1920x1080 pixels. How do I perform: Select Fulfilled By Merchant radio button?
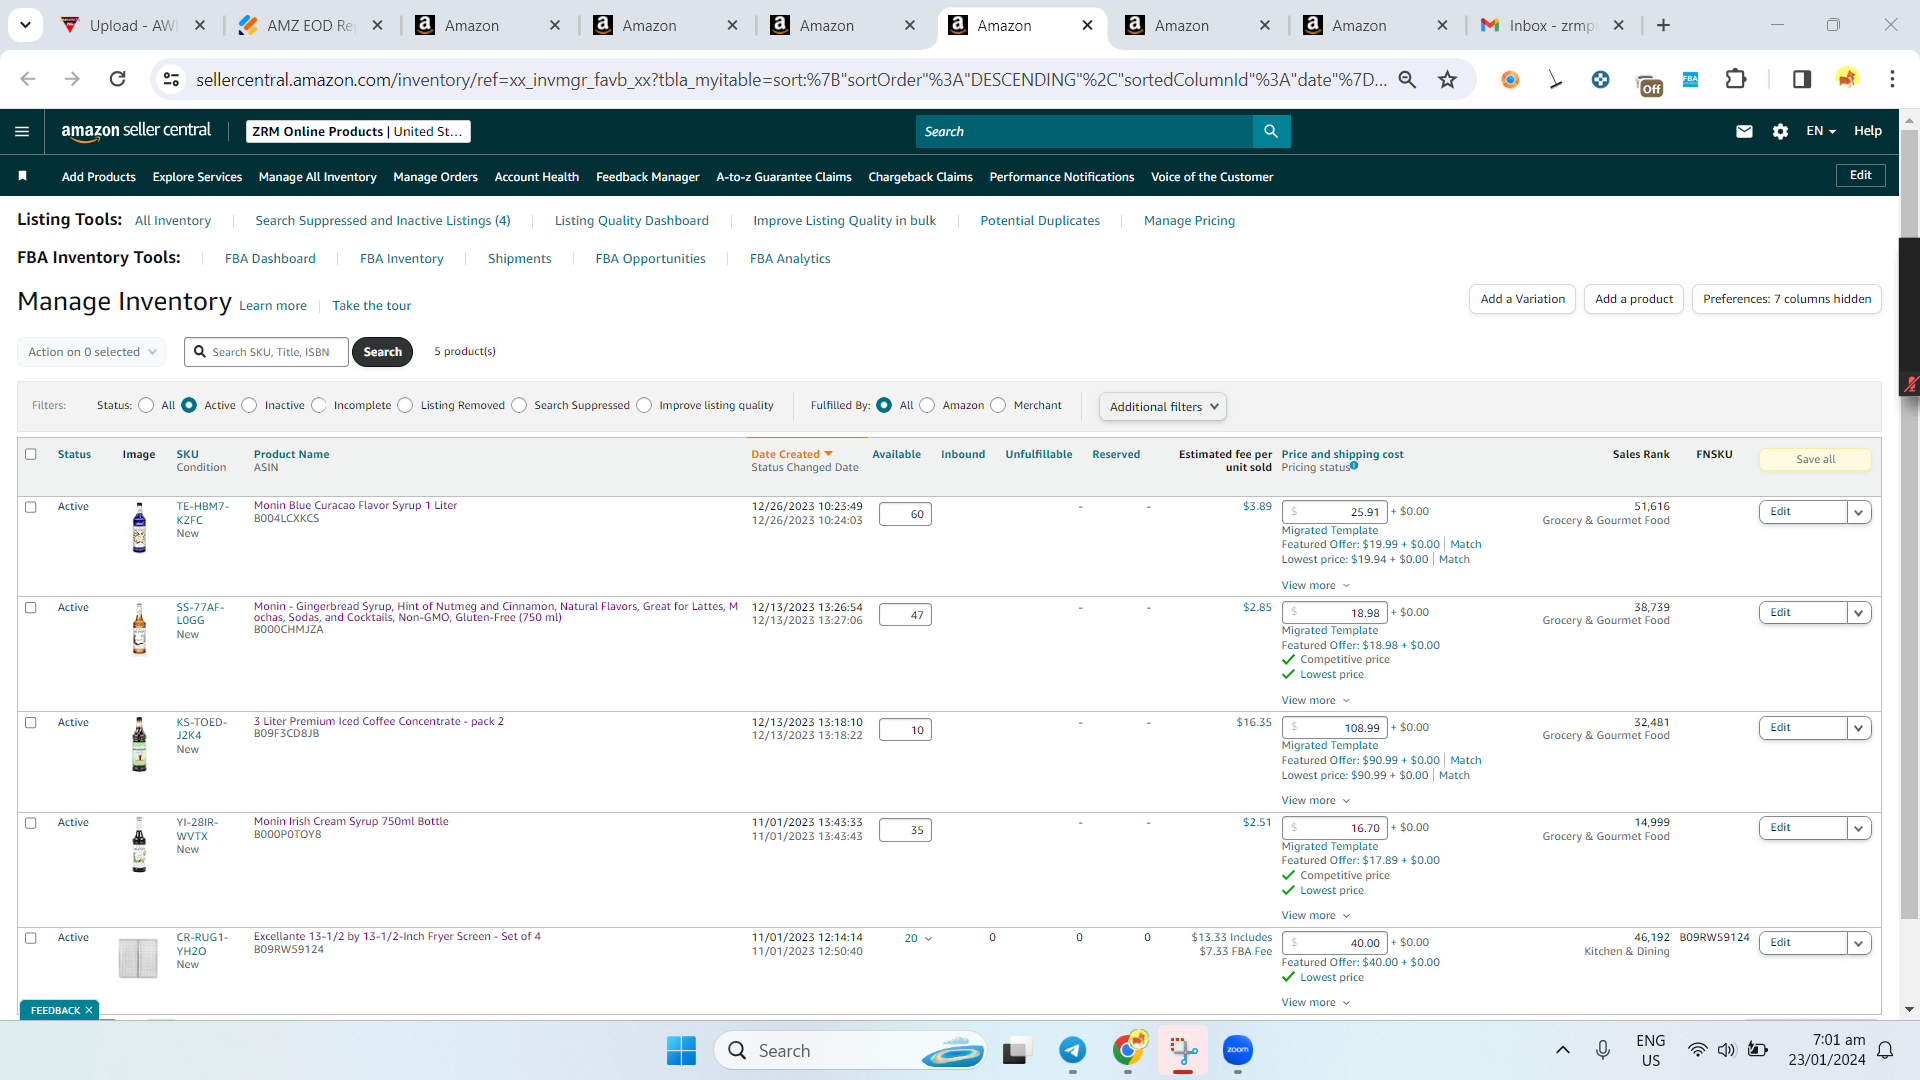click(x=998, y=405)
